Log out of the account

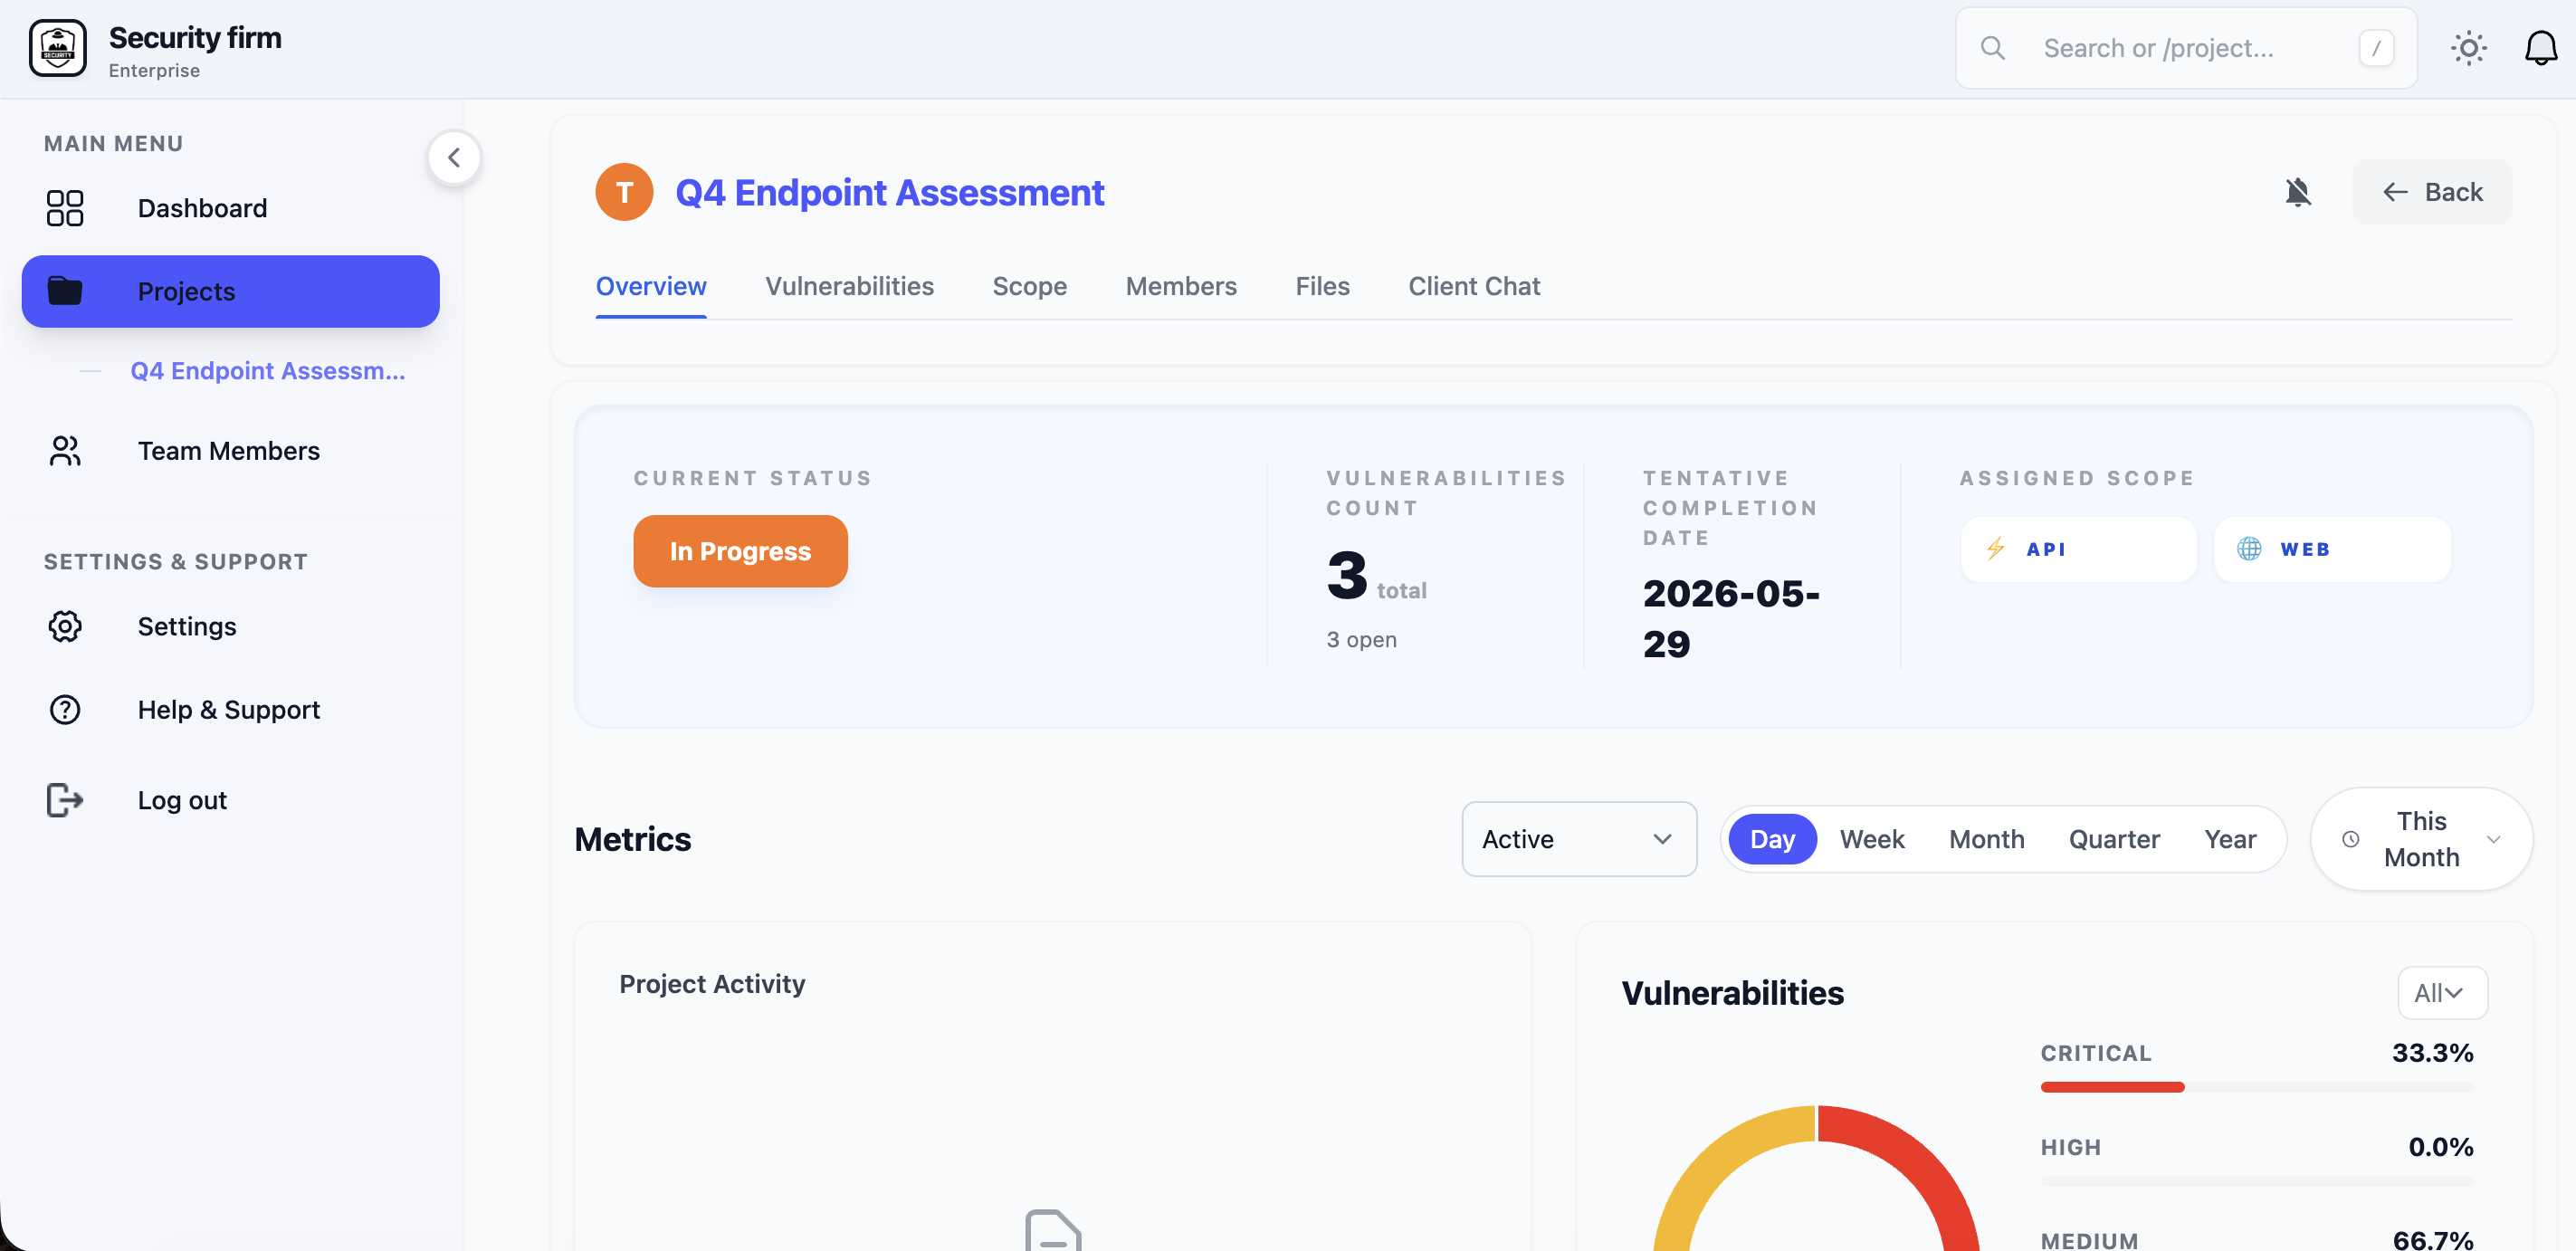pyautogui.click(x=230, y=800)
